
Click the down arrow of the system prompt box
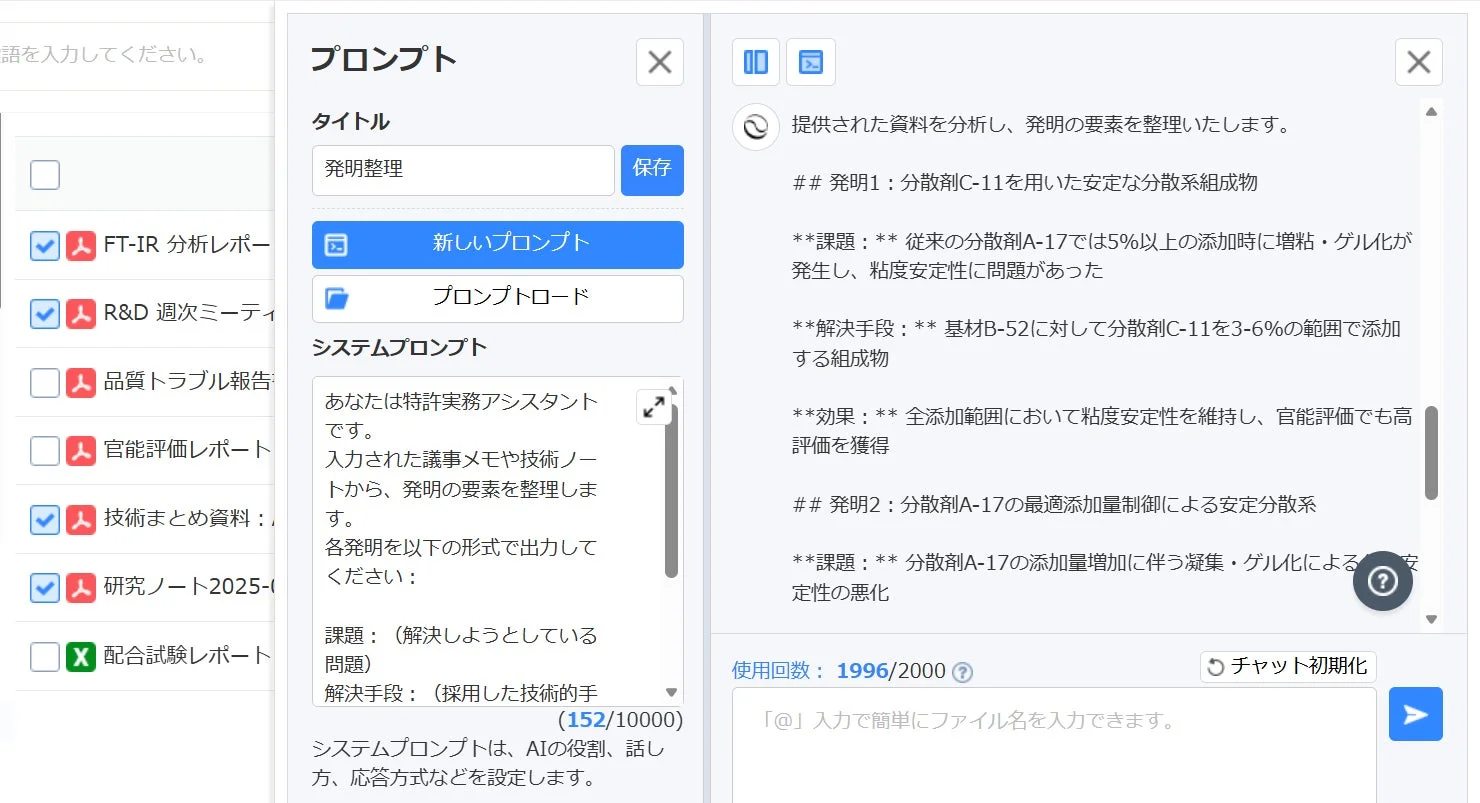click(671, 691)
